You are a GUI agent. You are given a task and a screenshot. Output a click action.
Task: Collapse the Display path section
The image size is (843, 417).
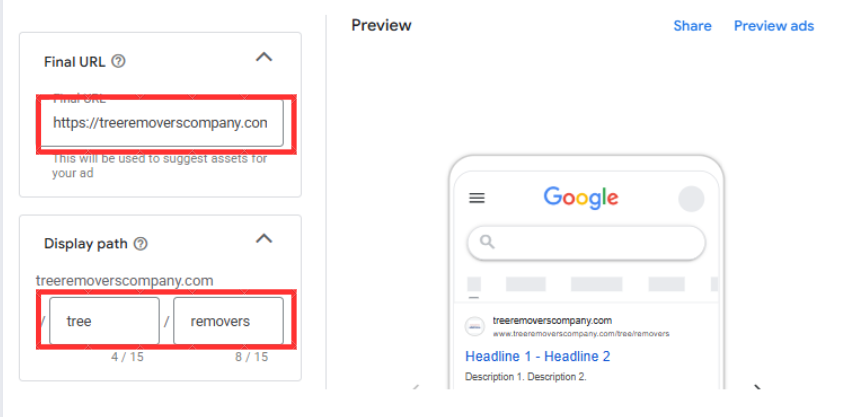(263, 239)
